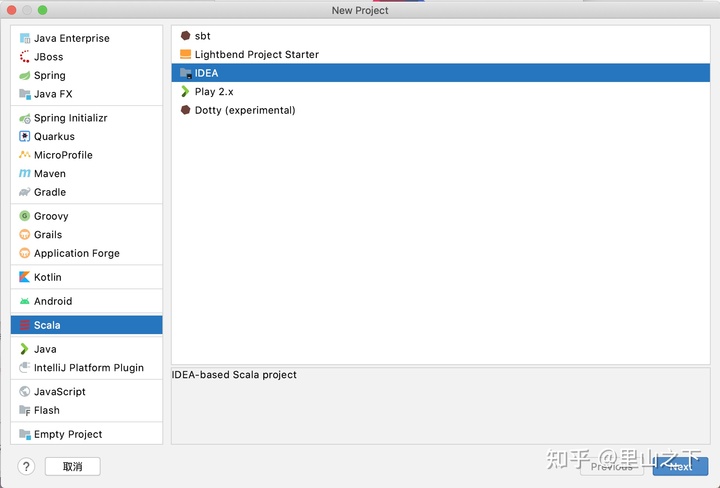The image size is (720, 488).
Task: Click the Groovy green G icon
Action: tap(25, 216)
